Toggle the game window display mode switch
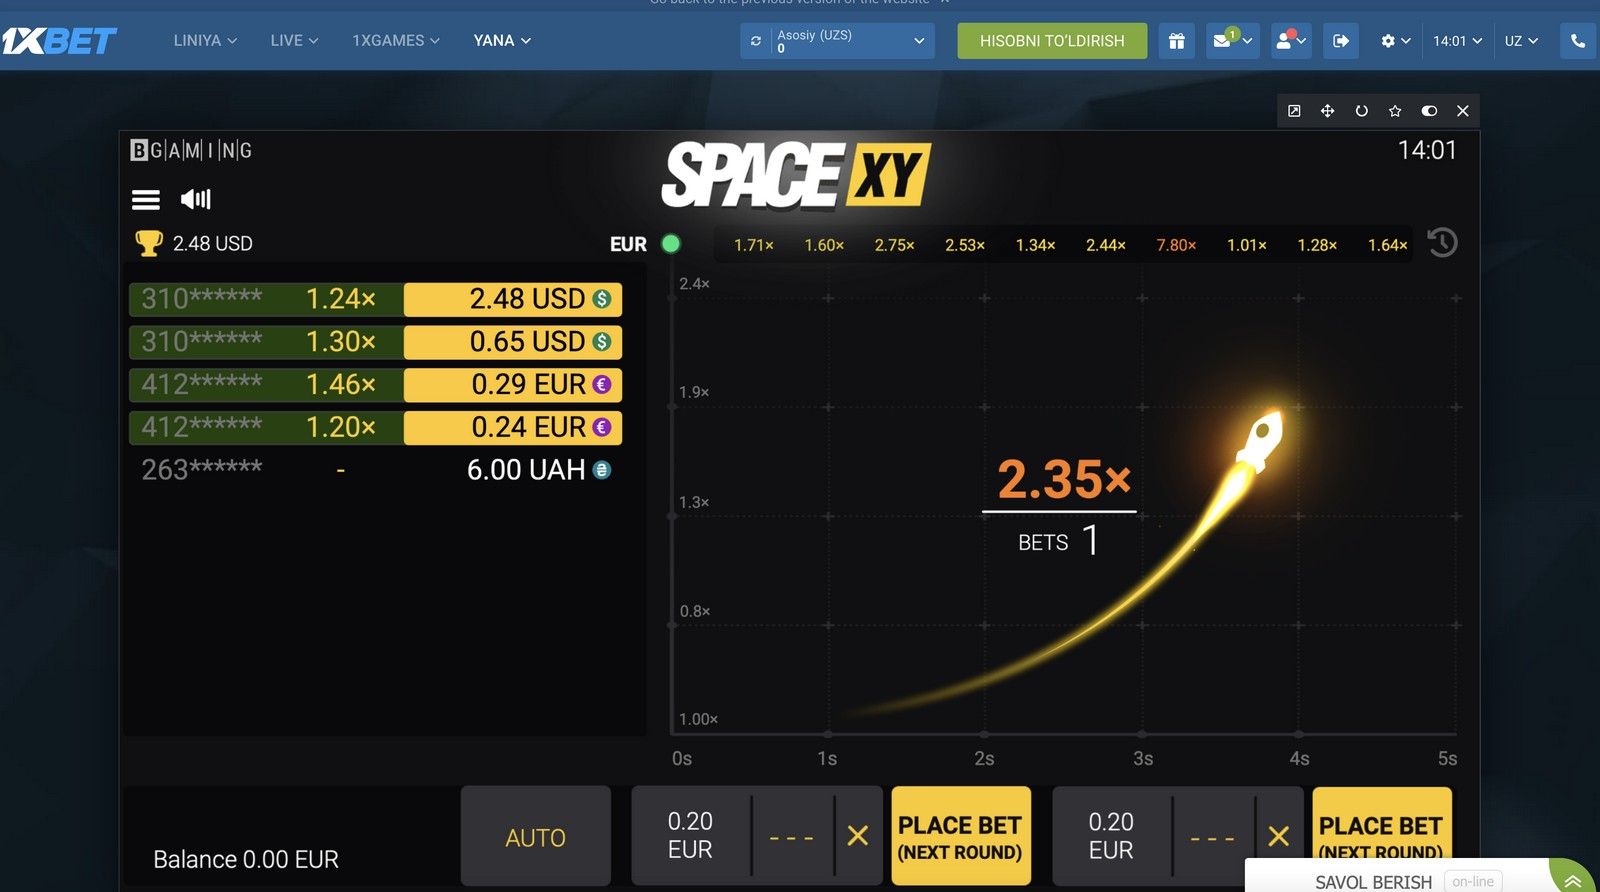The width and height of the screenshot is (1600, 892). (1429, 111)
